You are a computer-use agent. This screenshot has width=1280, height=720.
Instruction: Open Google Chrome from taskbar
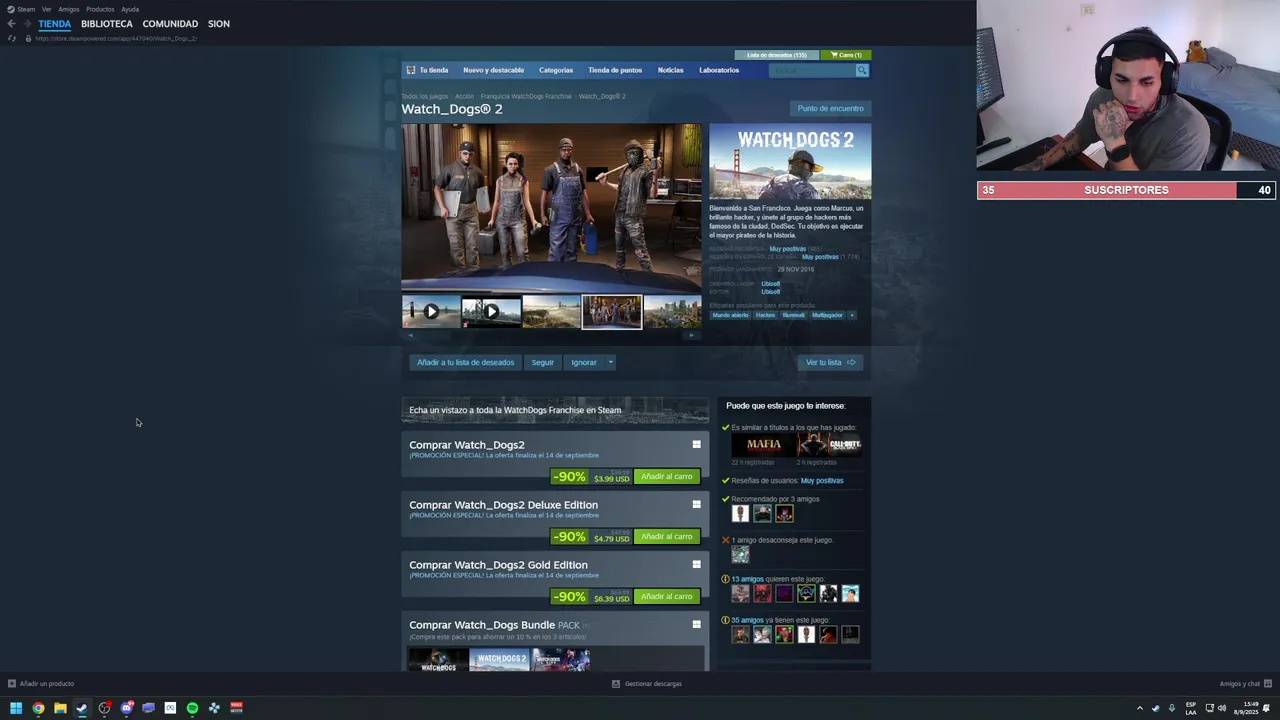coord(38,708)
